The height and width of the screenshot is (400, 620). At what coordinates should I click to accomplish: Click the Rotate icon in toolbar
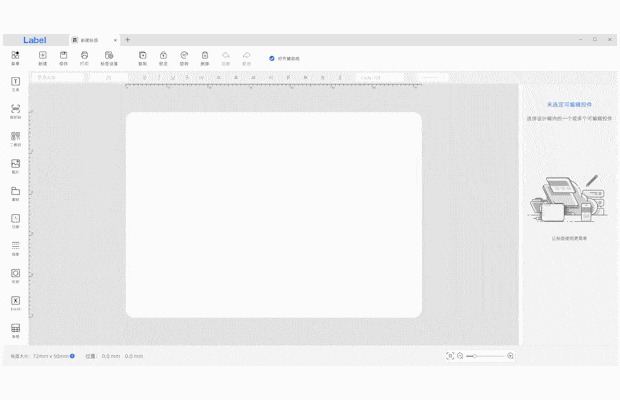tap(184, 57)
